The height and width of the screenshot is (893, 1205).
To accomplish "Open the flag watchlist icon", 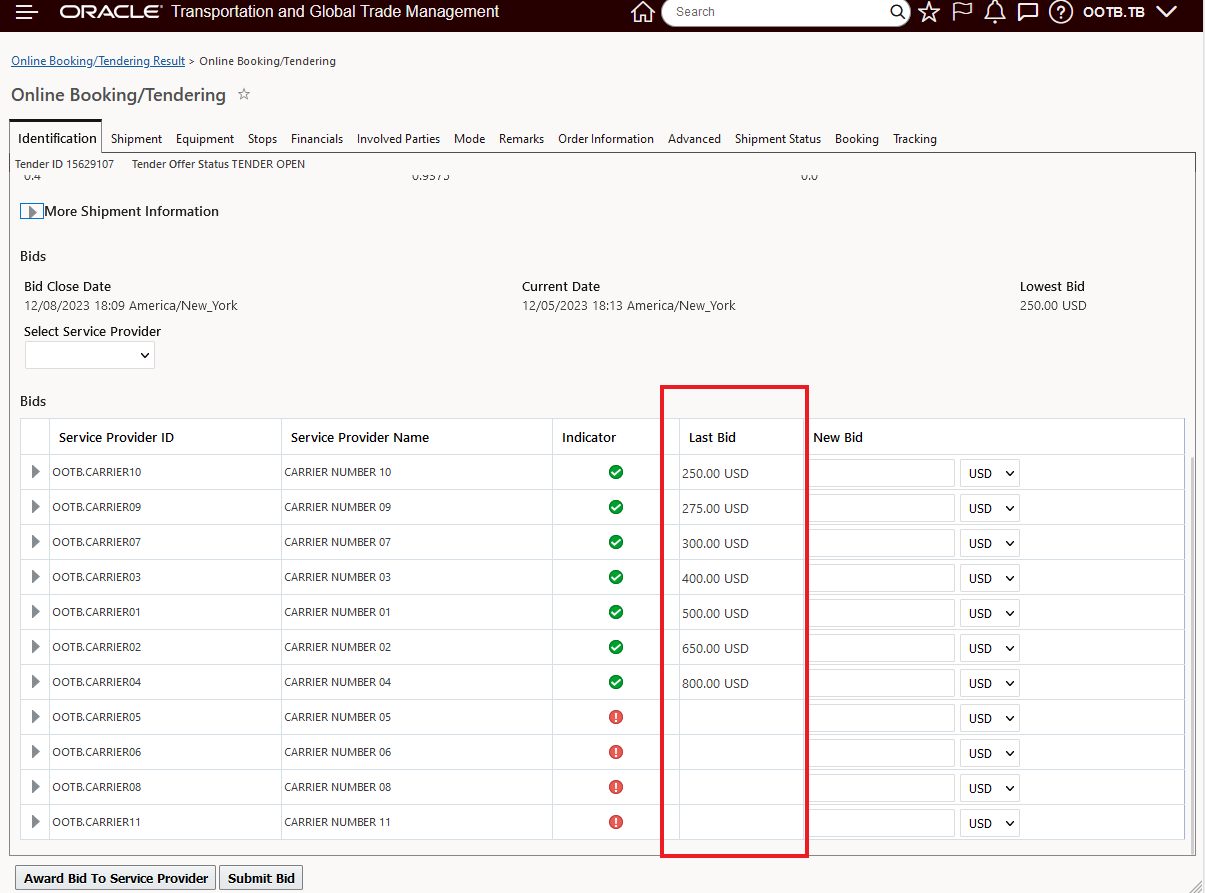I will [962, 12].
